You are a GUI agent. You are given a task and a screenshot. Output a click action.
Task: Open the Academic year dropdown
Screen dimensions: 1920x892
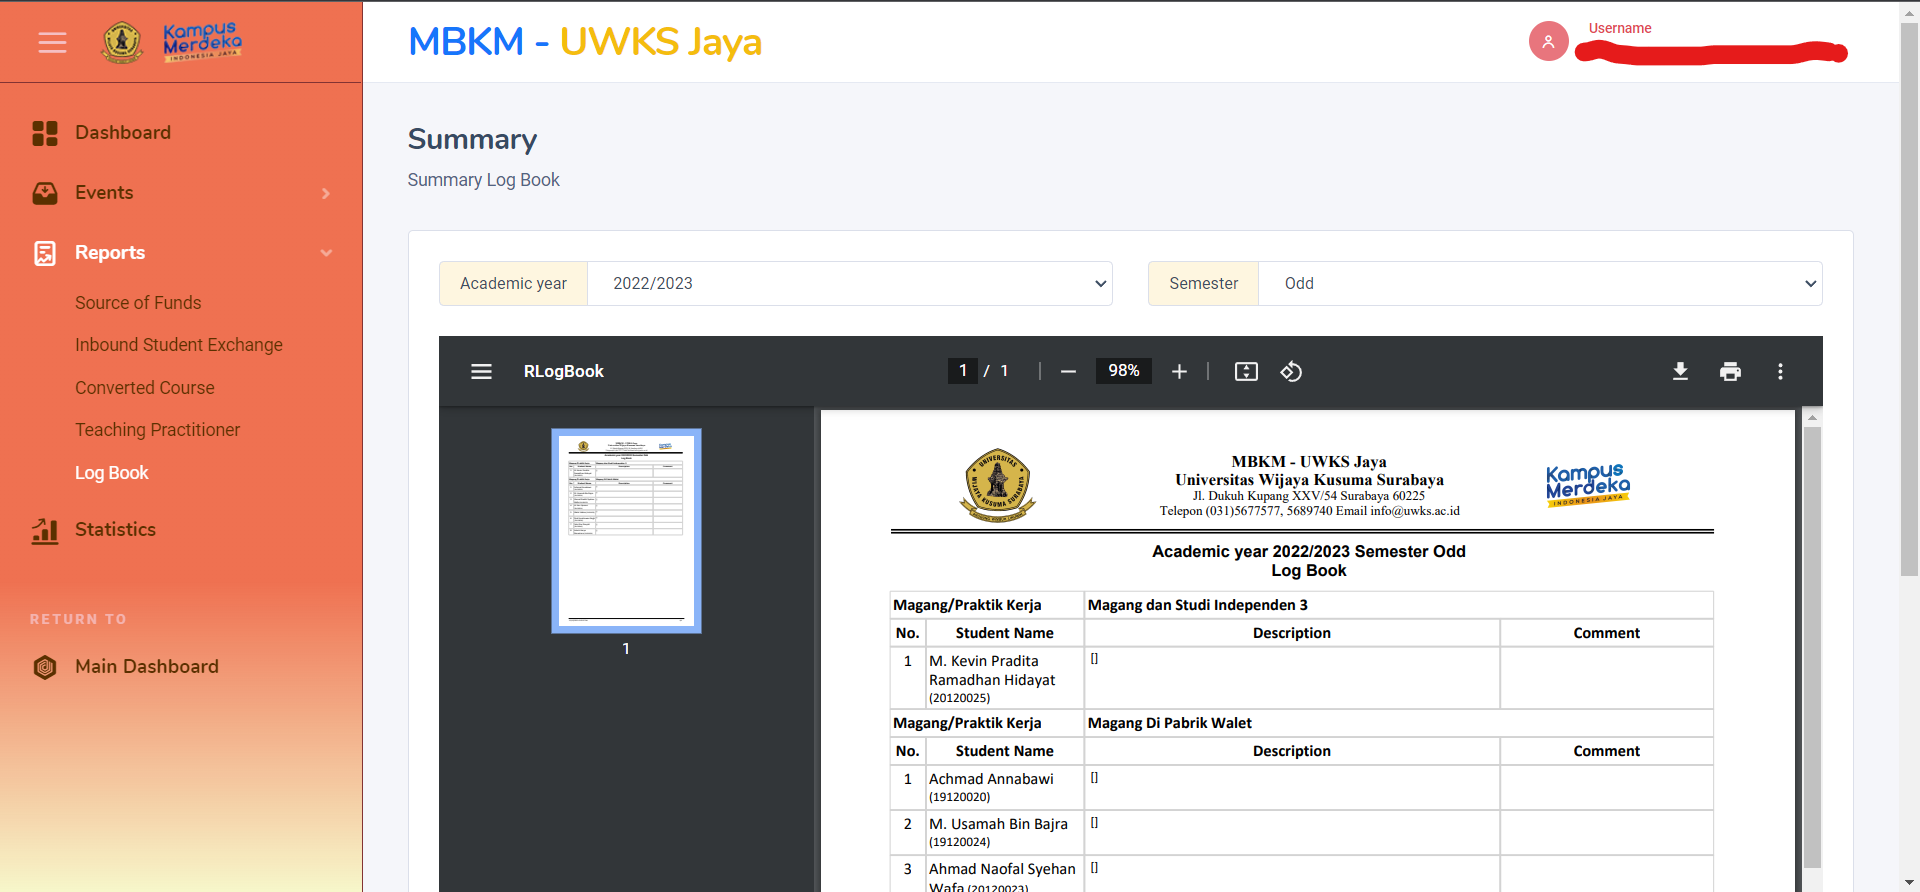click(x=850, y=283)
